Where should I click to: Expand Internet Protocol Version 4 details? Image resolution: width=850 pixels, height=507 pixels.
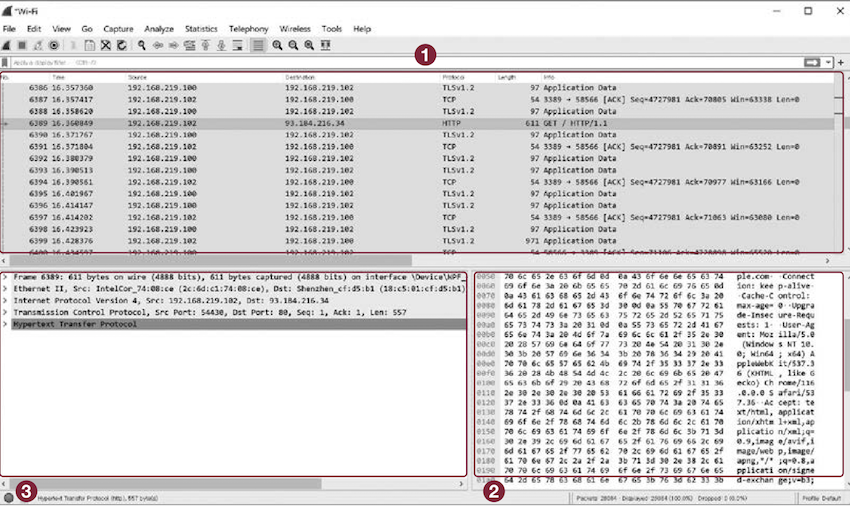pyautogui.click(x=5, y=300)
